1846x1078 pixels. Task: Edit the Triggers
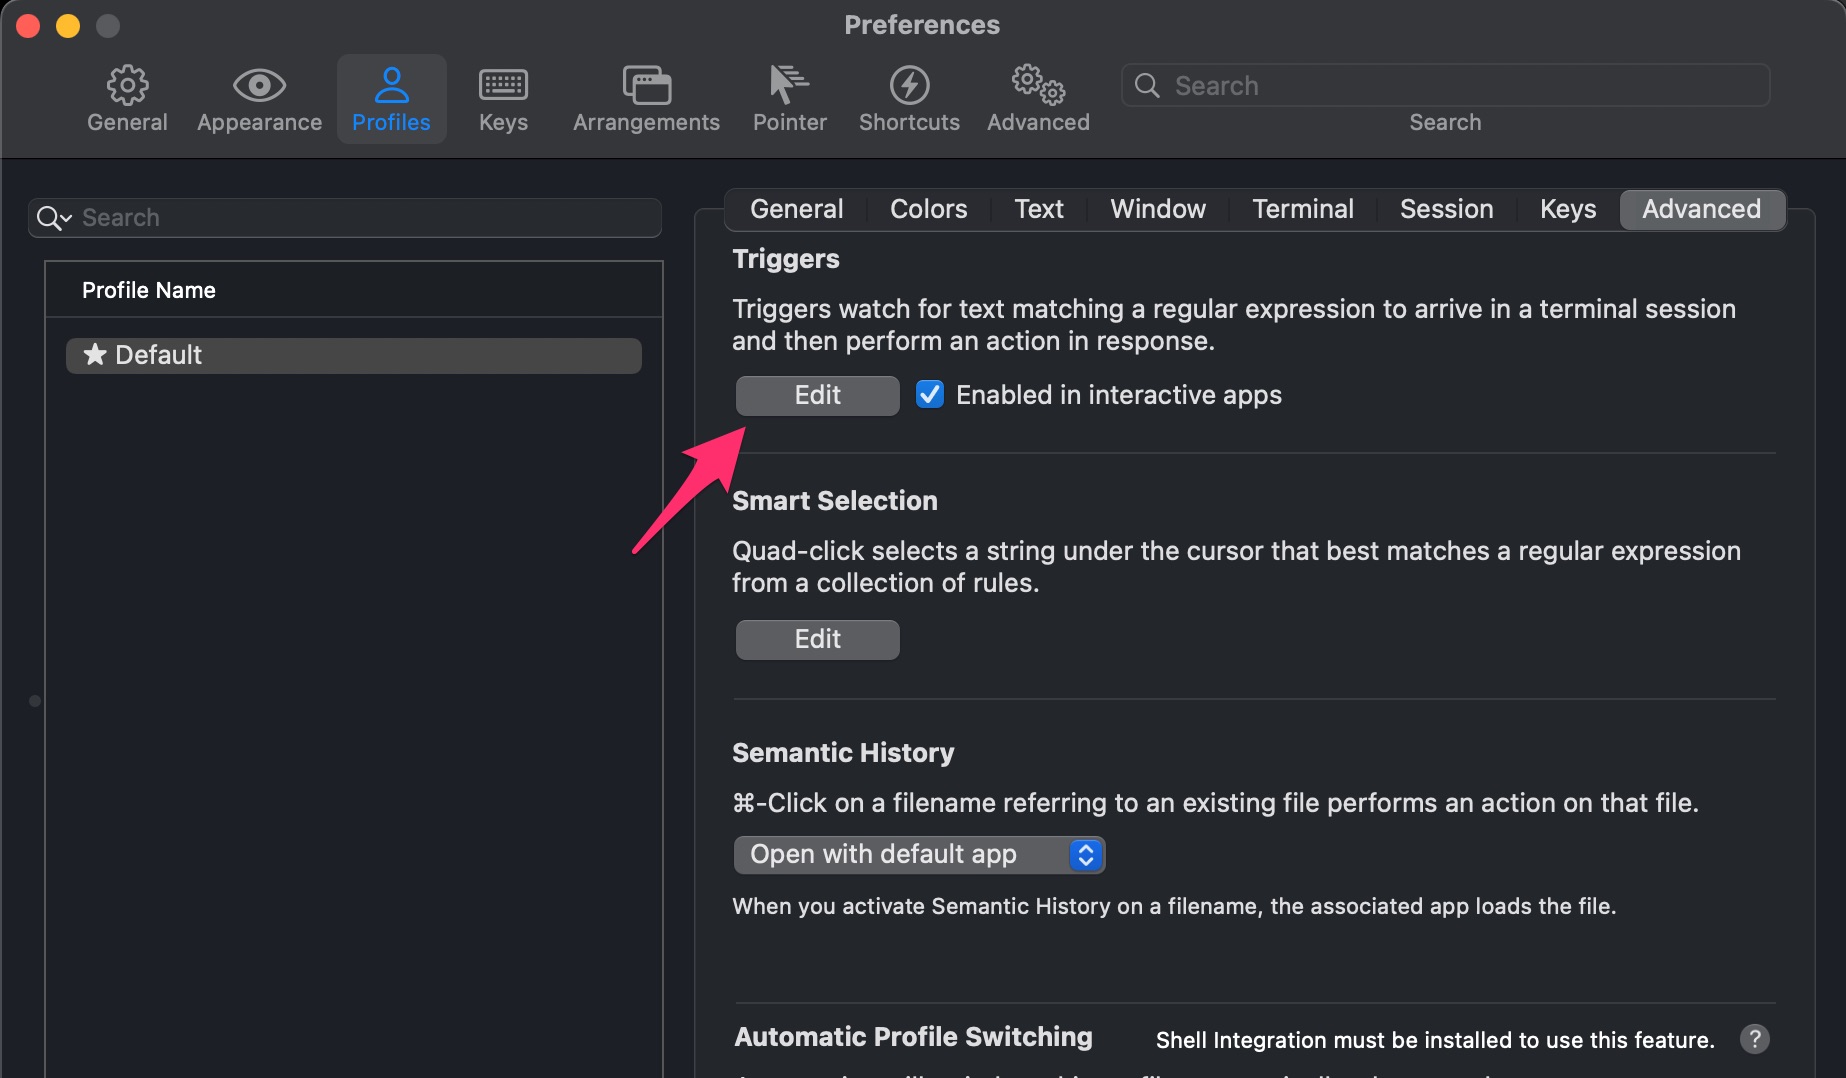coord(818,396)
